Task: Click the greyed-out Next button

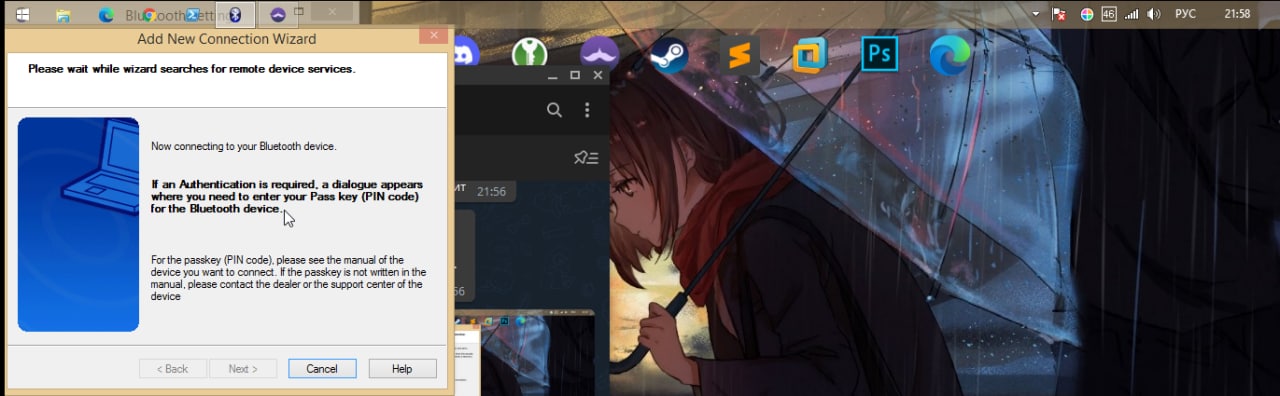Action: 243,369
